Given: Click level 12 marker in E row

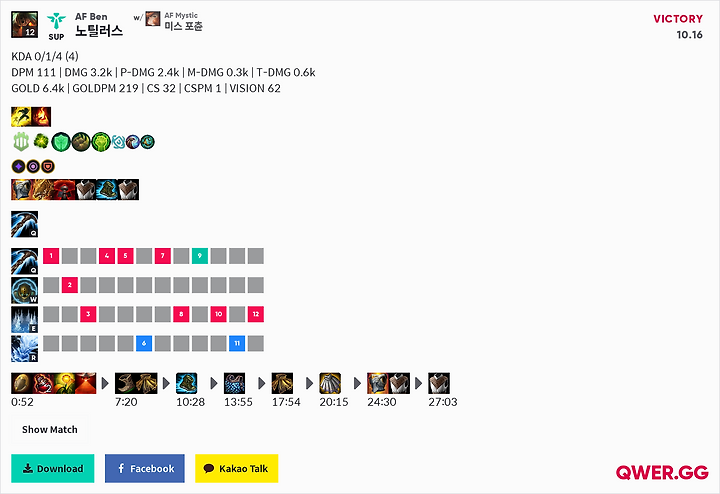Looking at the screenshot, I should pos(256,314).
